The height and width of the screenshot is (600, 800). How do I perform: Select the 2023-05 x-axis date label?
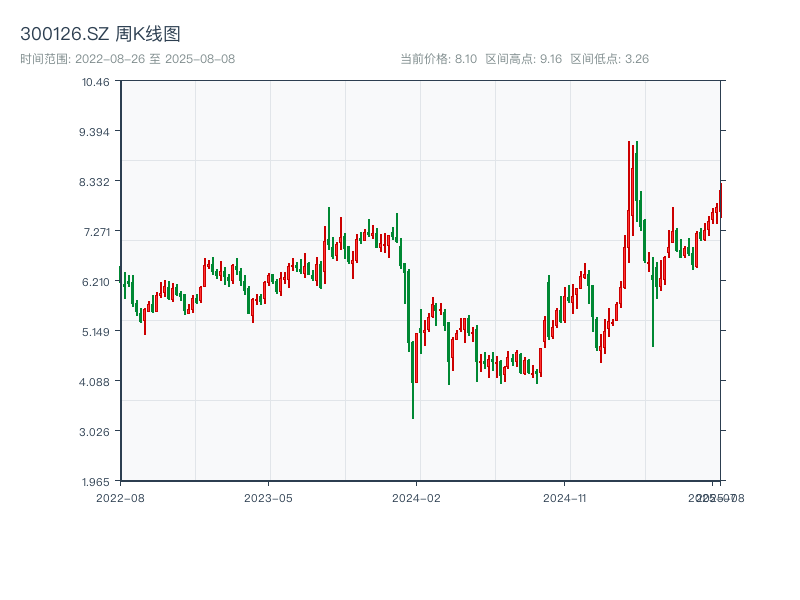coord(268,497)
